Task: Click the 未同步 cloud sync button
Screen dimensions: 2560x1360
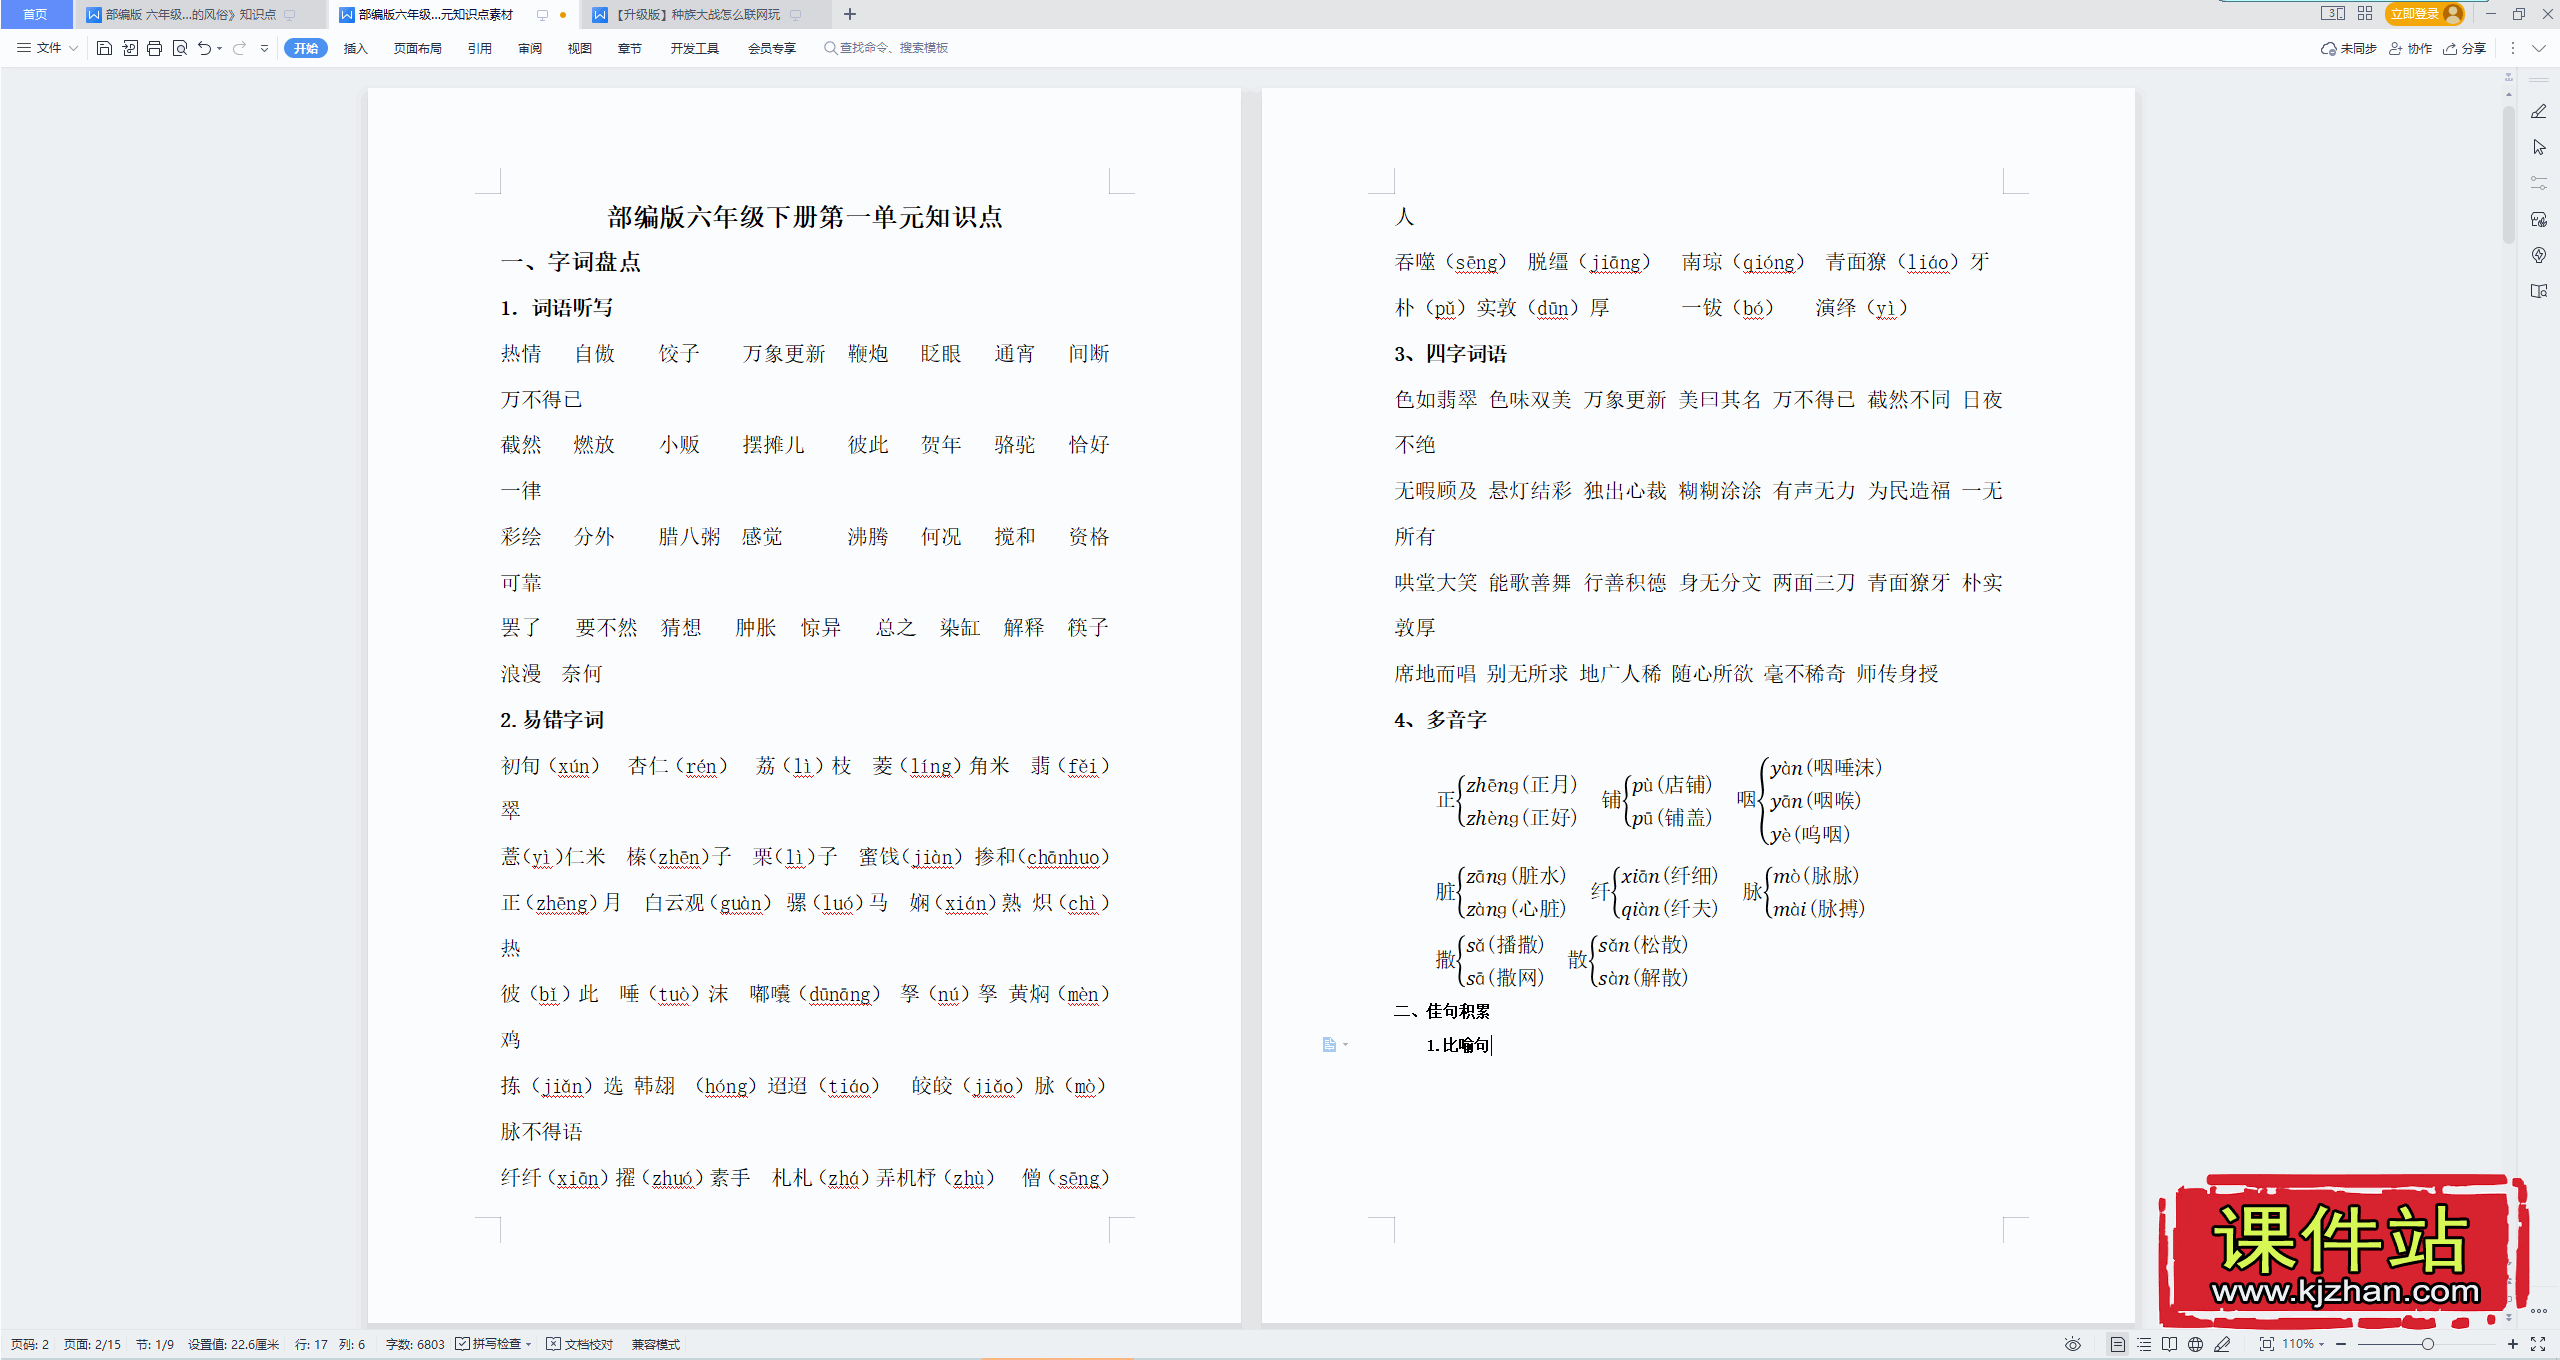Action: pos(2348,48)
